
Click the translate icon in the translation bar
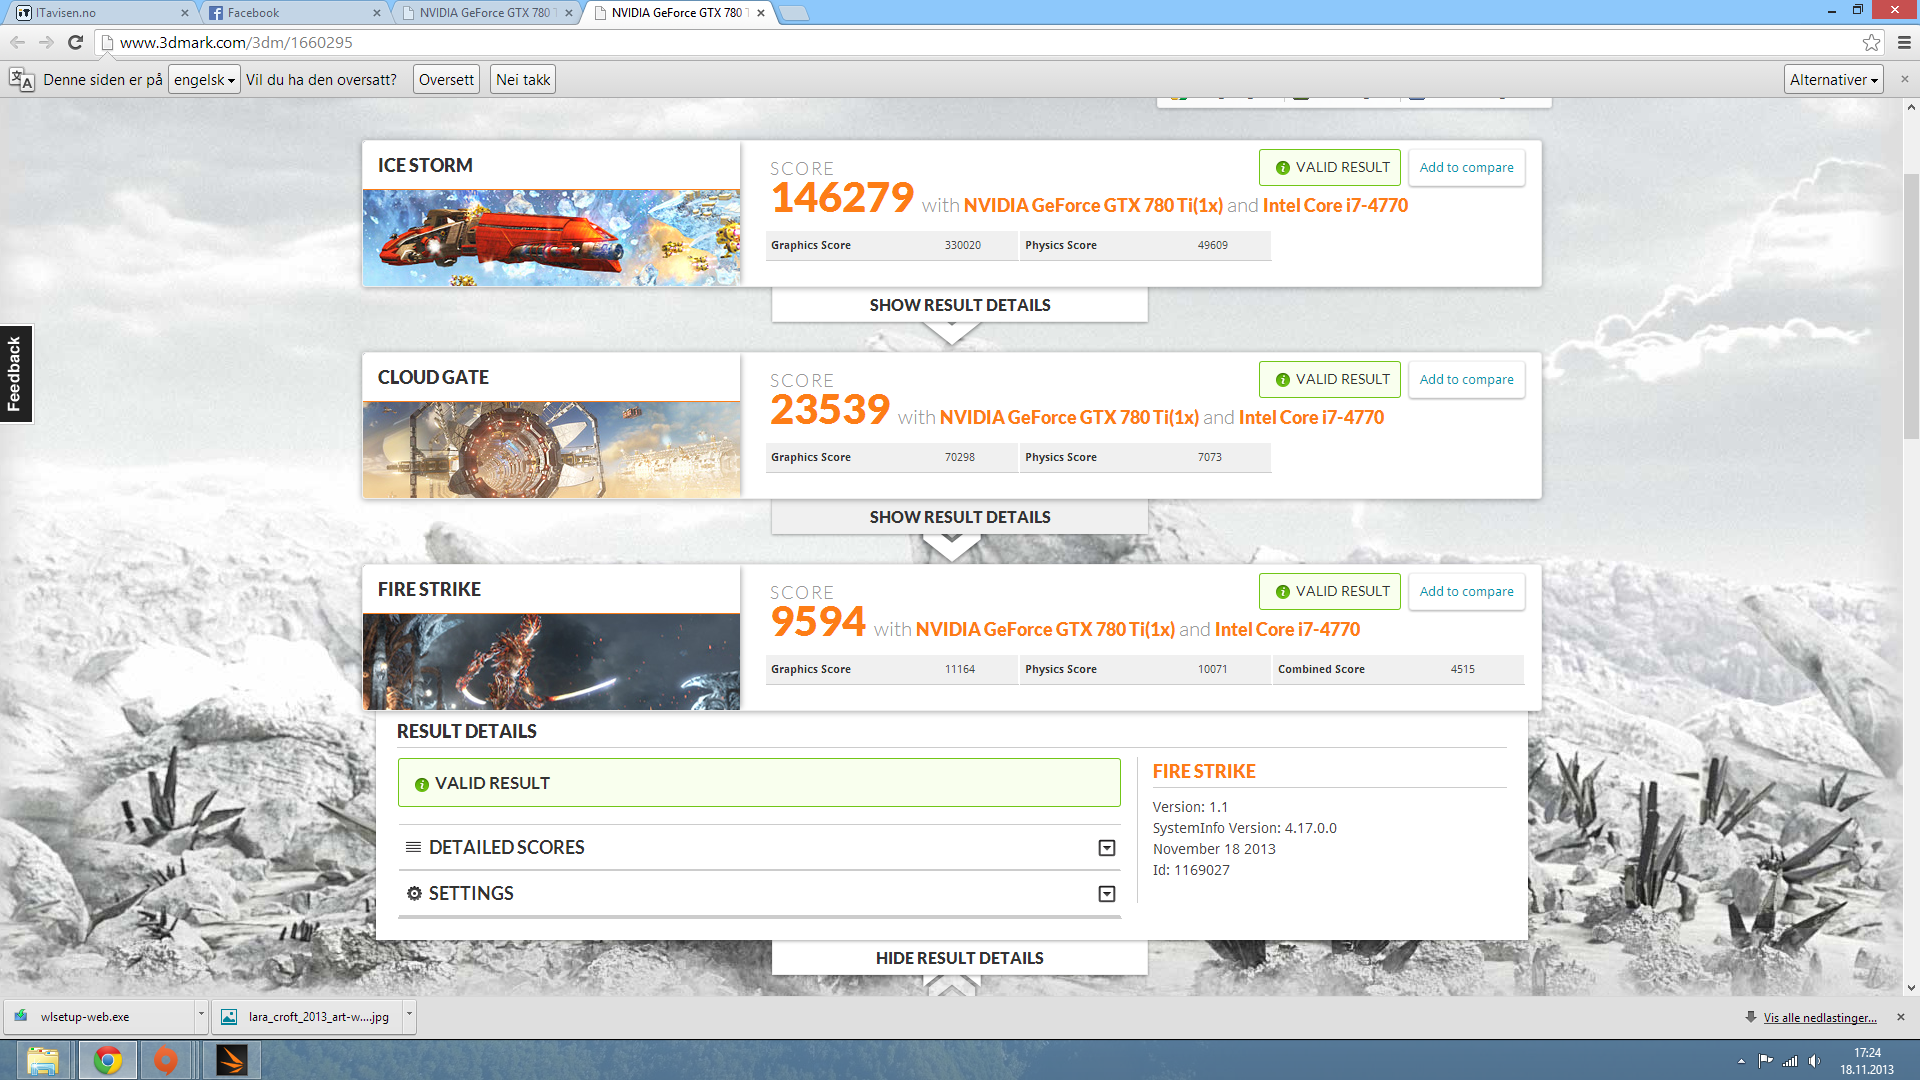[21, 79]
